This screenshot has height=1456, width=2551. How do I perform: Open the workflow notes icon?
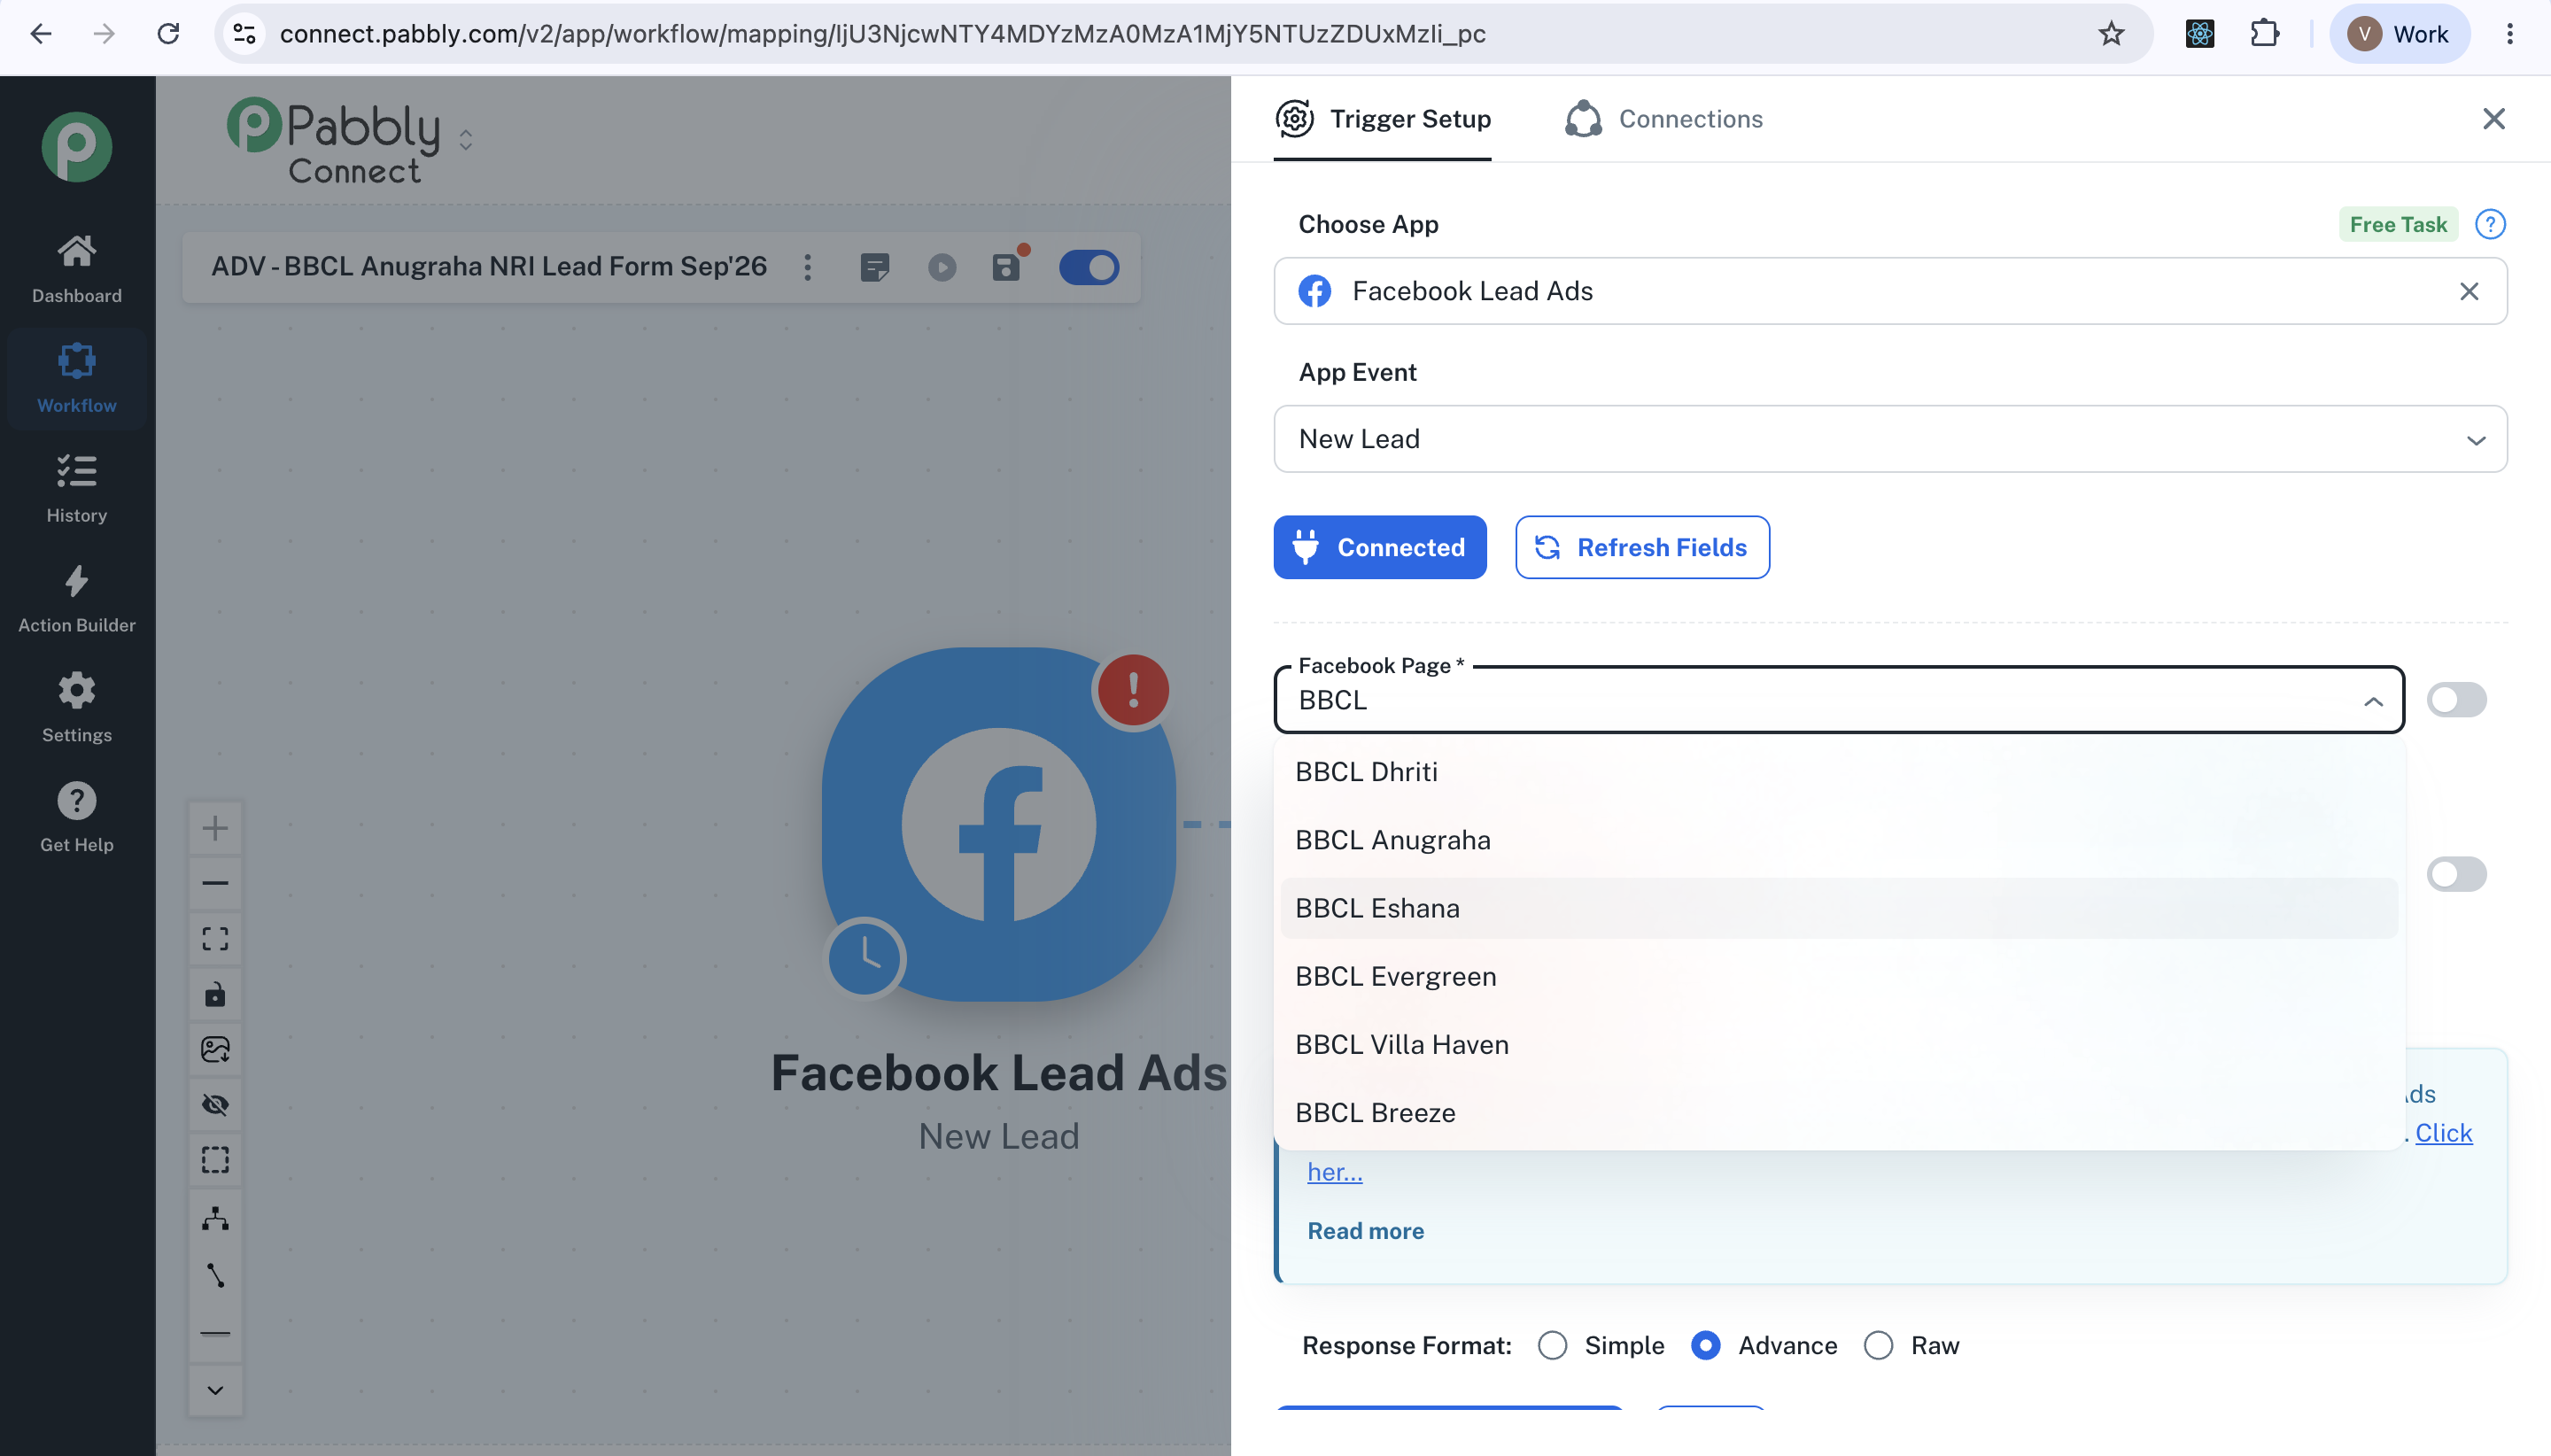click(874, 267)
